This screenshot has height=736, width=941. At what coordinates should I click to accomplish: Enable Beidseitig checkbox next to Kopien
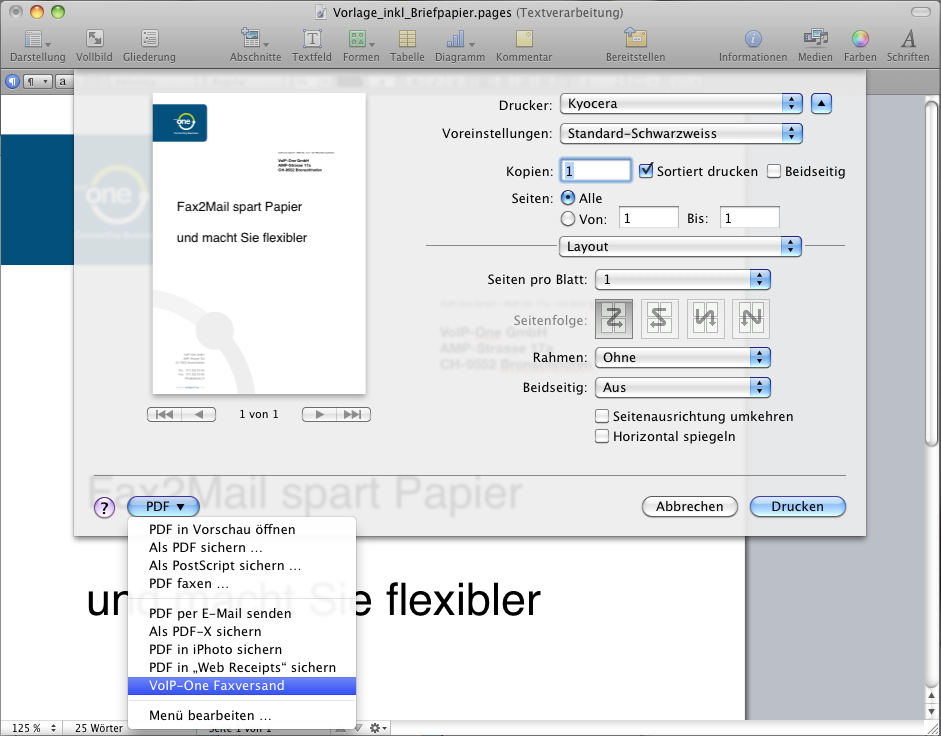(774, 171)
